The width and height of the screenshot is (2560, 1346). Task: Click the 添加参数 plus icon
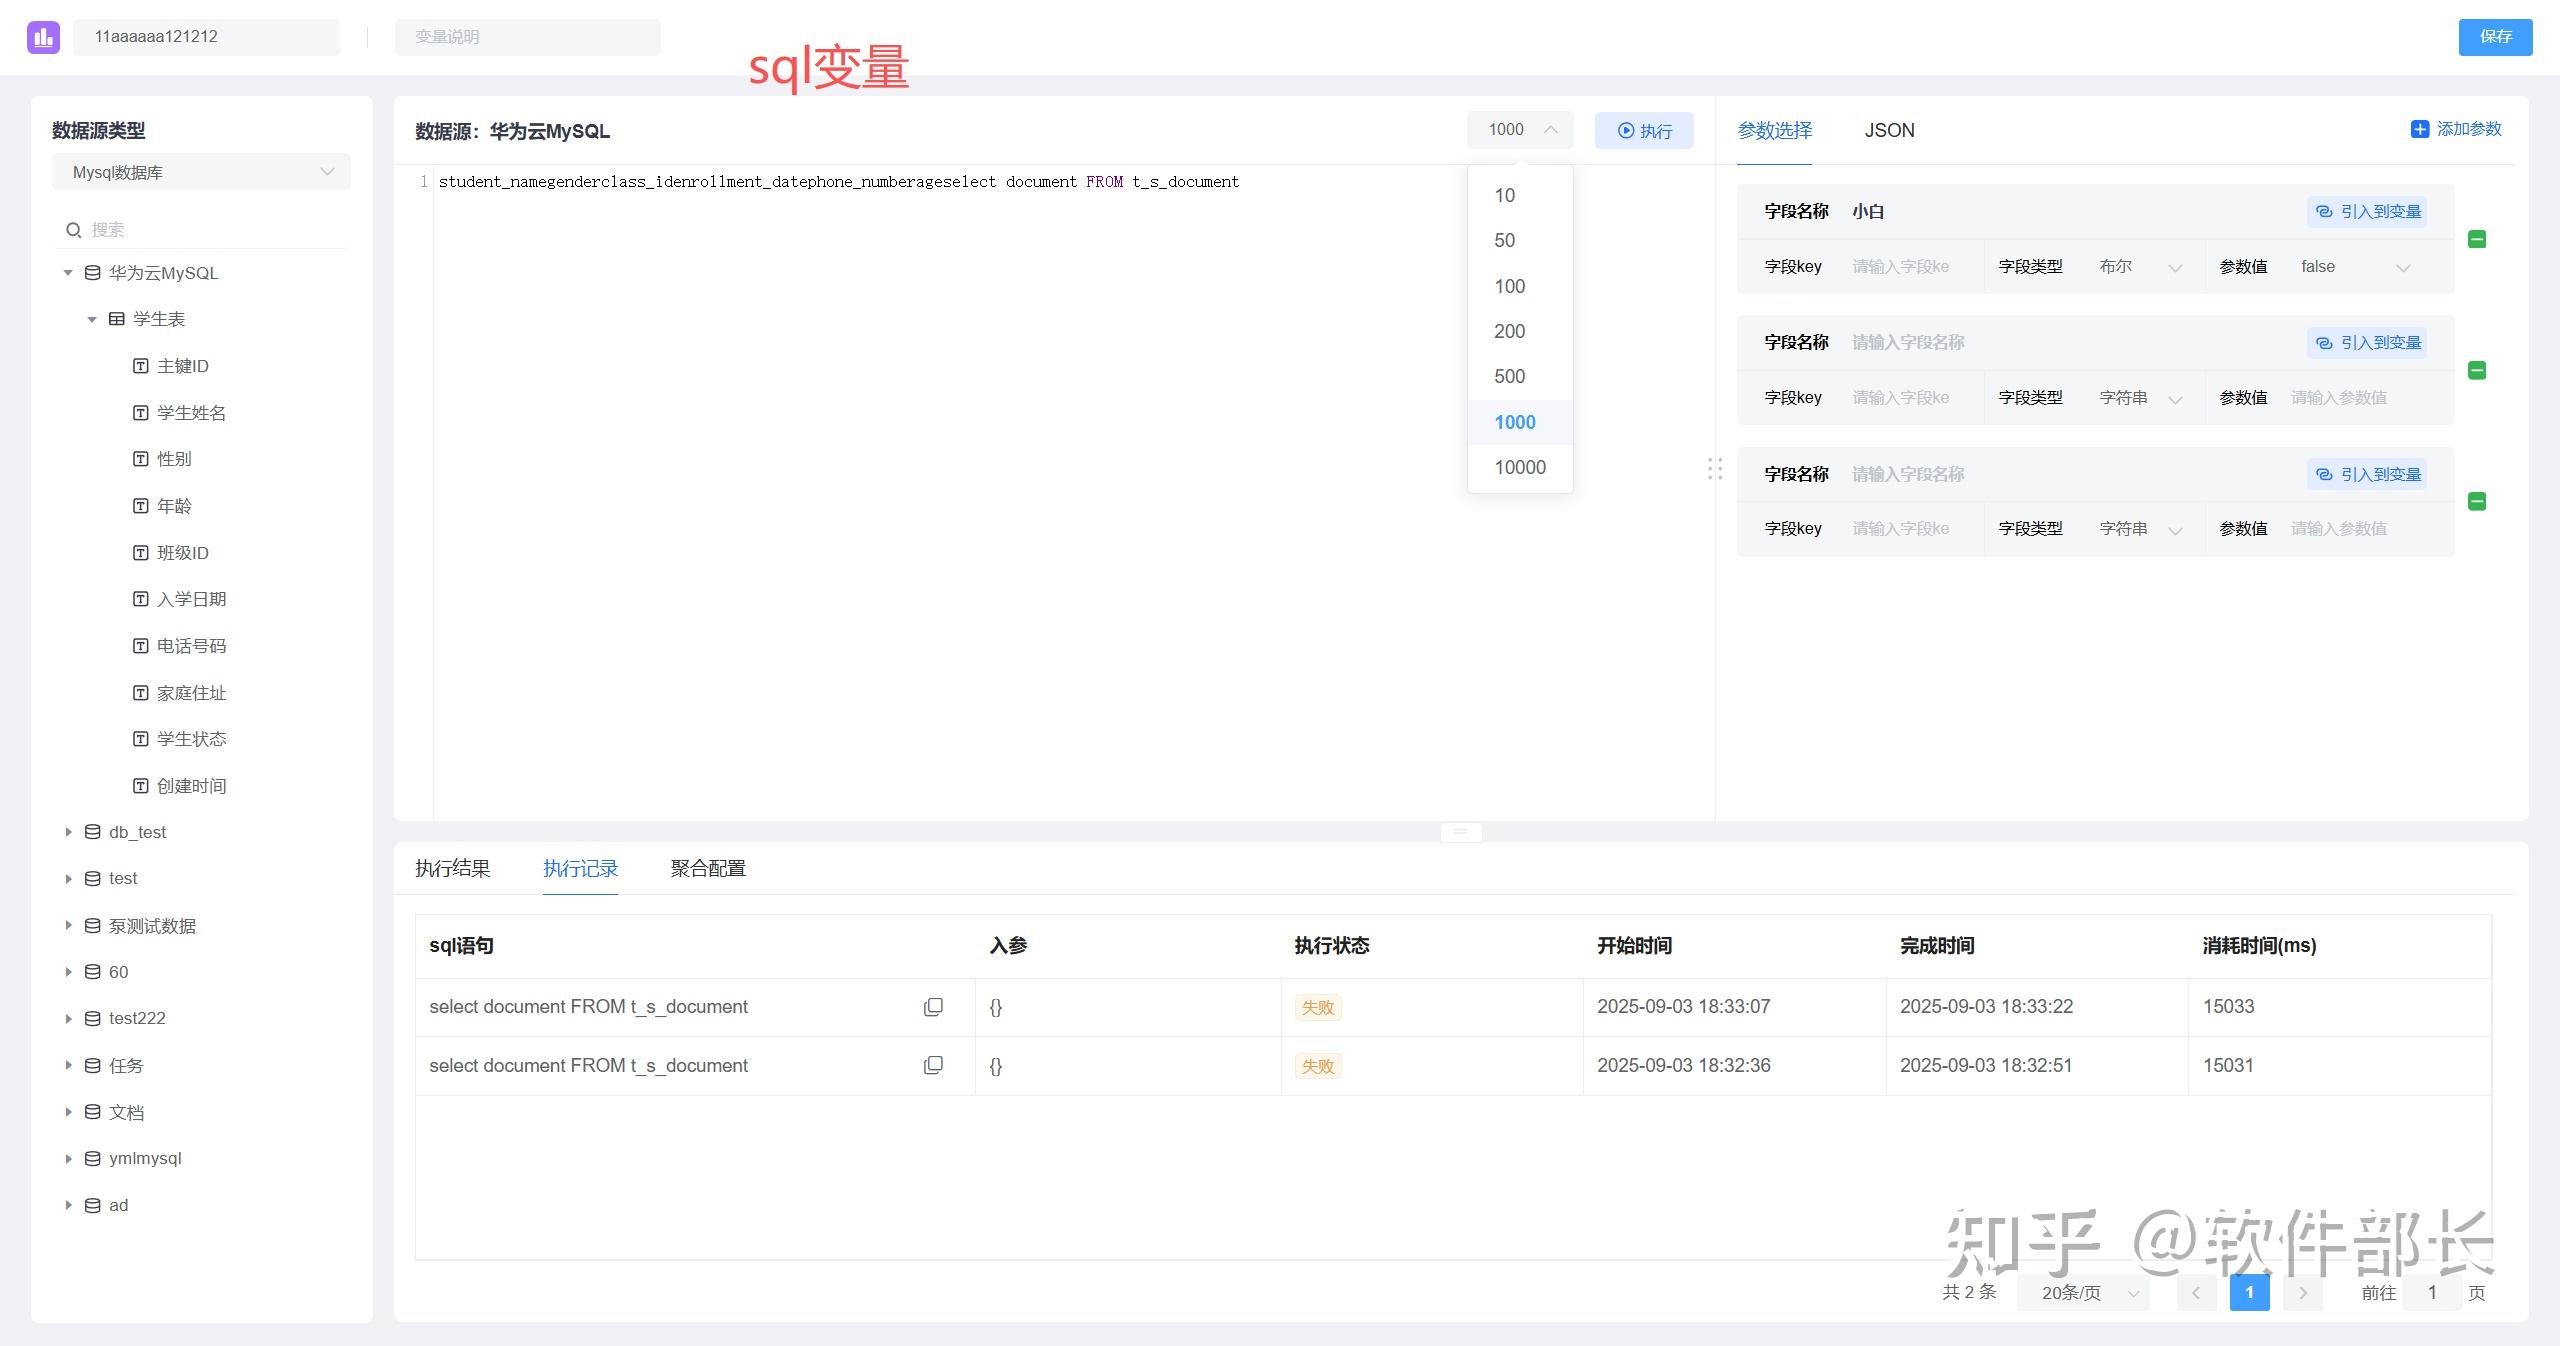tap(2420, 129)
